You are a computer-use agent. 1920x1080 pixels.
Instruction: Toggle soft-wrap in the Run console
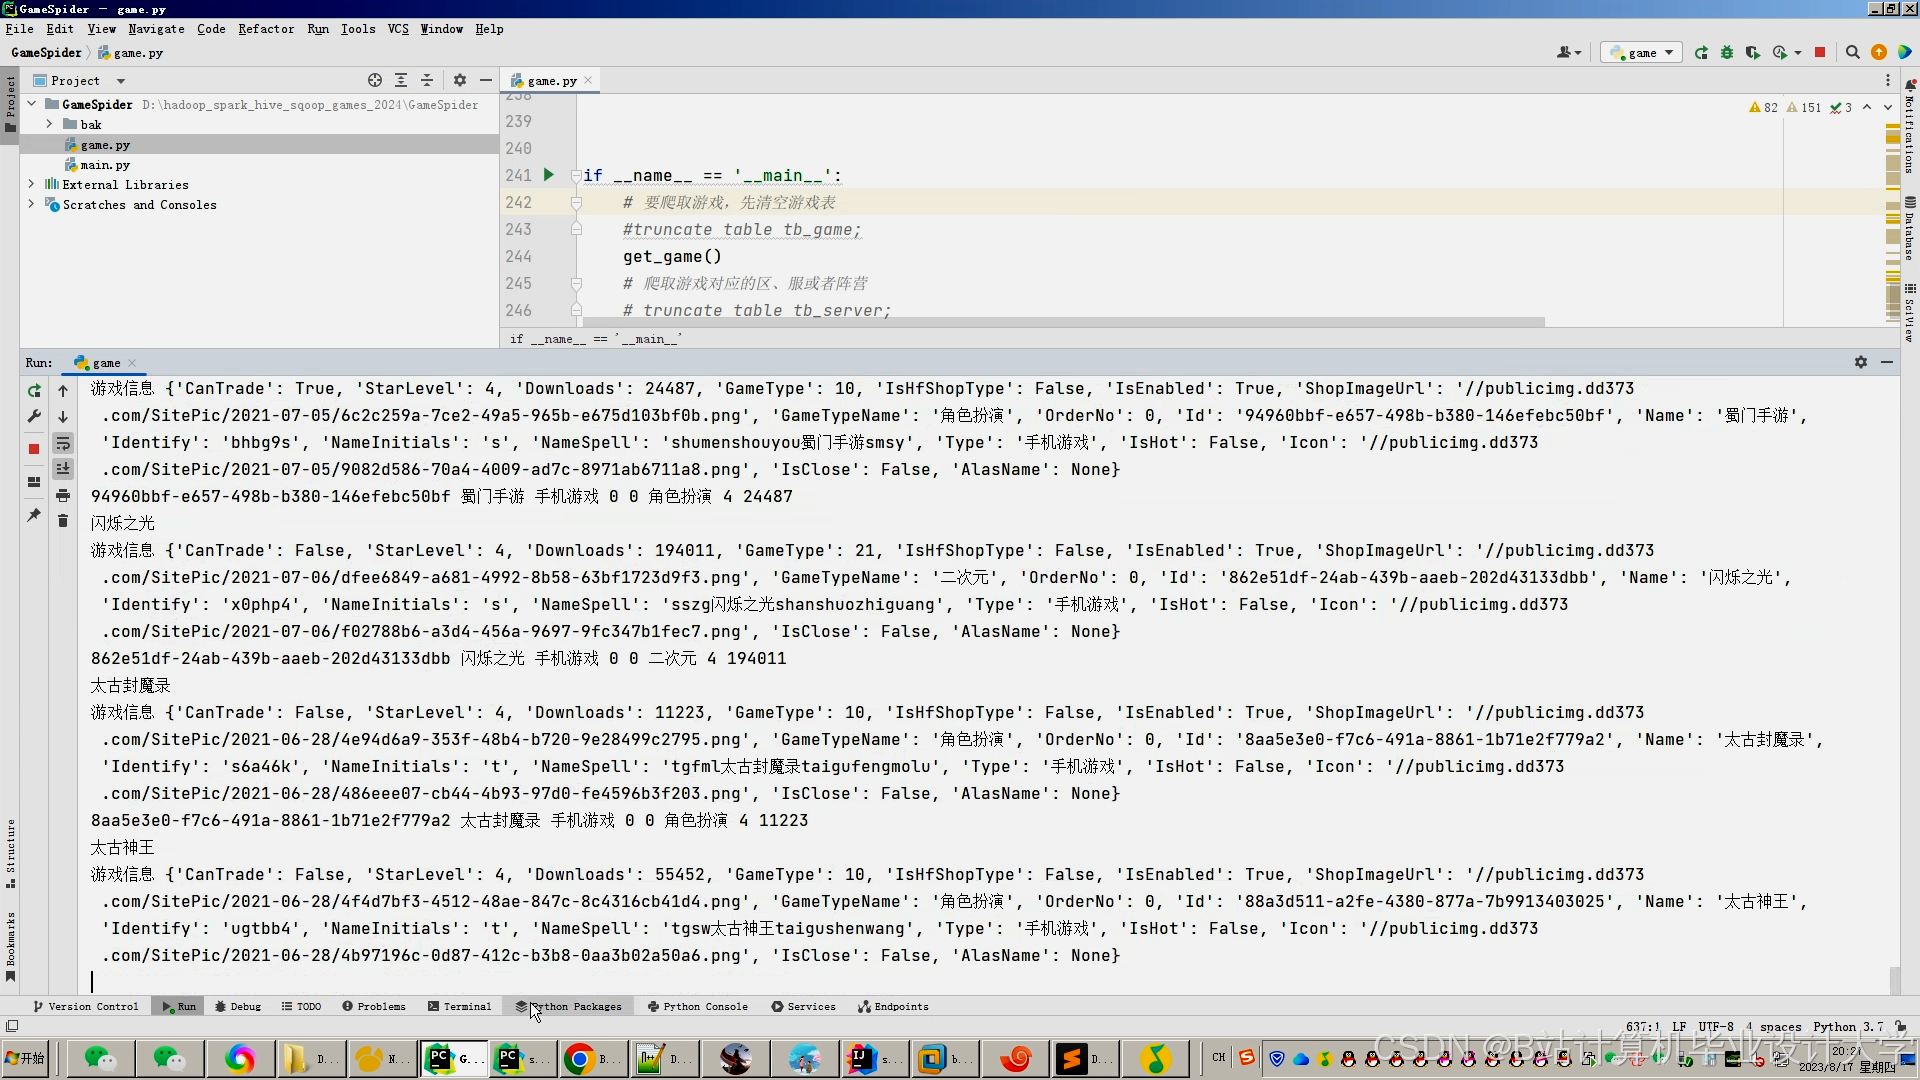point(63,443)
